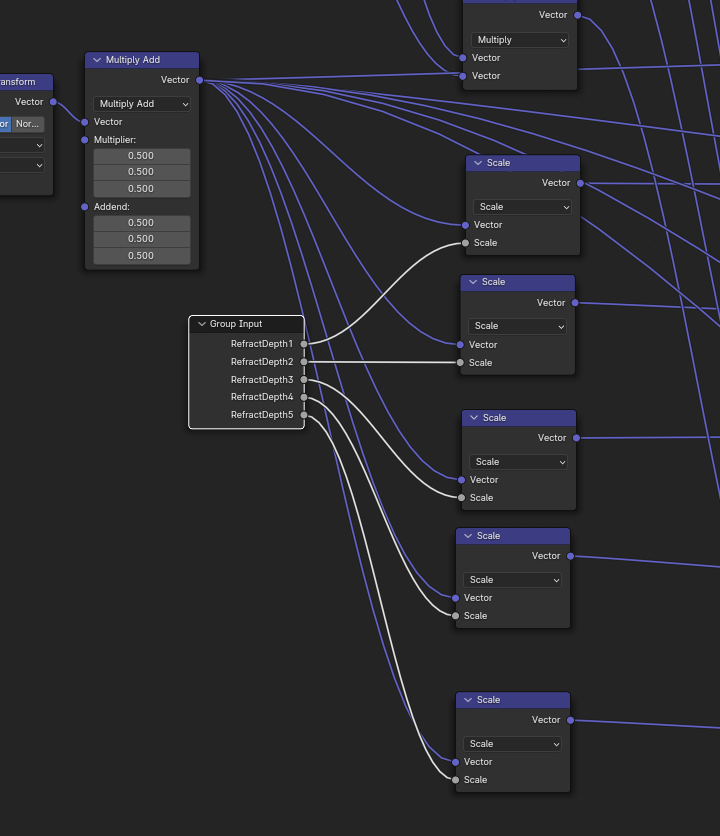Select the Group Input node header
Screen dimensions: 720x836
(246, 324)
